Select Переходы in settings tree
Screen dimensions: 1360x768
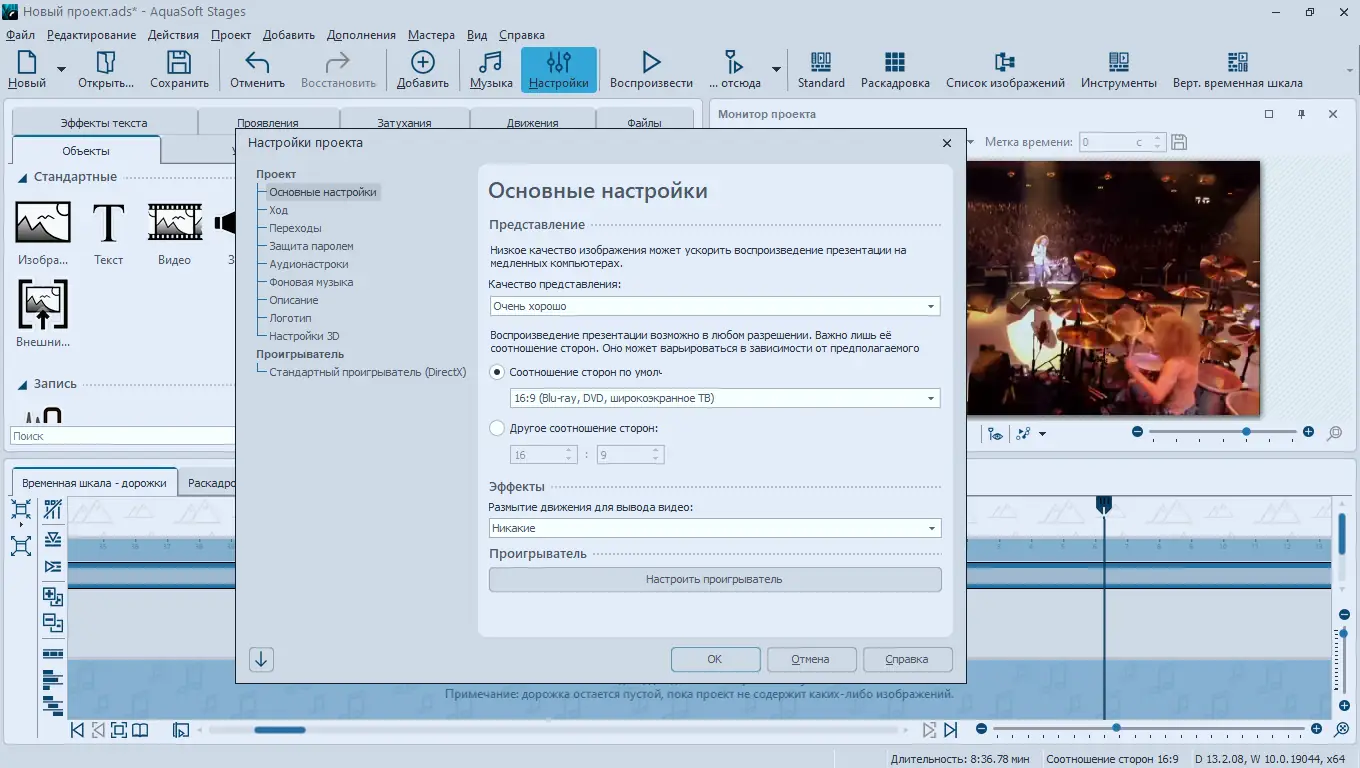pyautogui.click(x=295, y=228)
